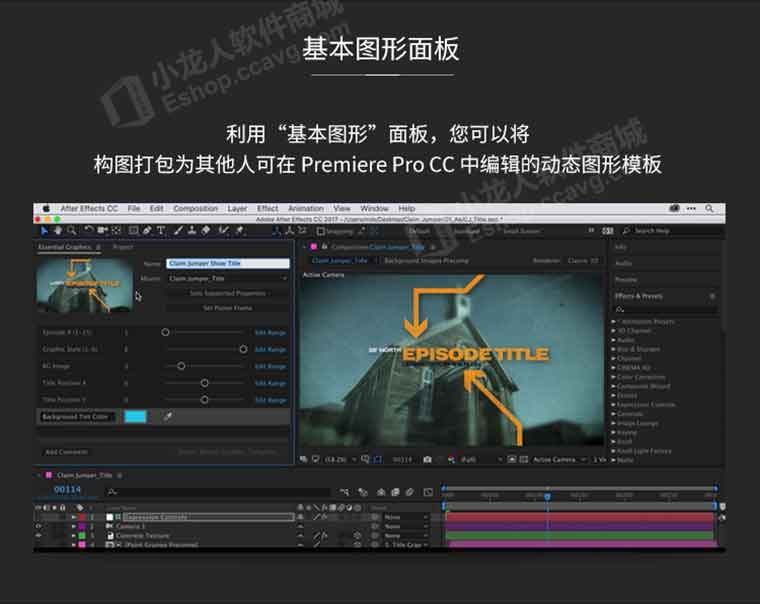
Task: Select the Zoom magnifier tool
Action: pos(72,230)
